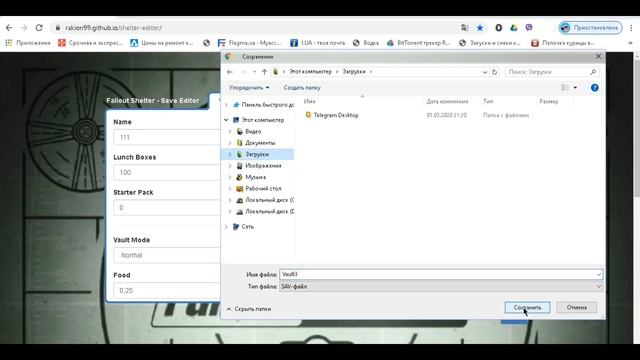The height and width of the screenshot is (360, 640).
Task: Go forward in the save dialog
Action: (243, 72)
